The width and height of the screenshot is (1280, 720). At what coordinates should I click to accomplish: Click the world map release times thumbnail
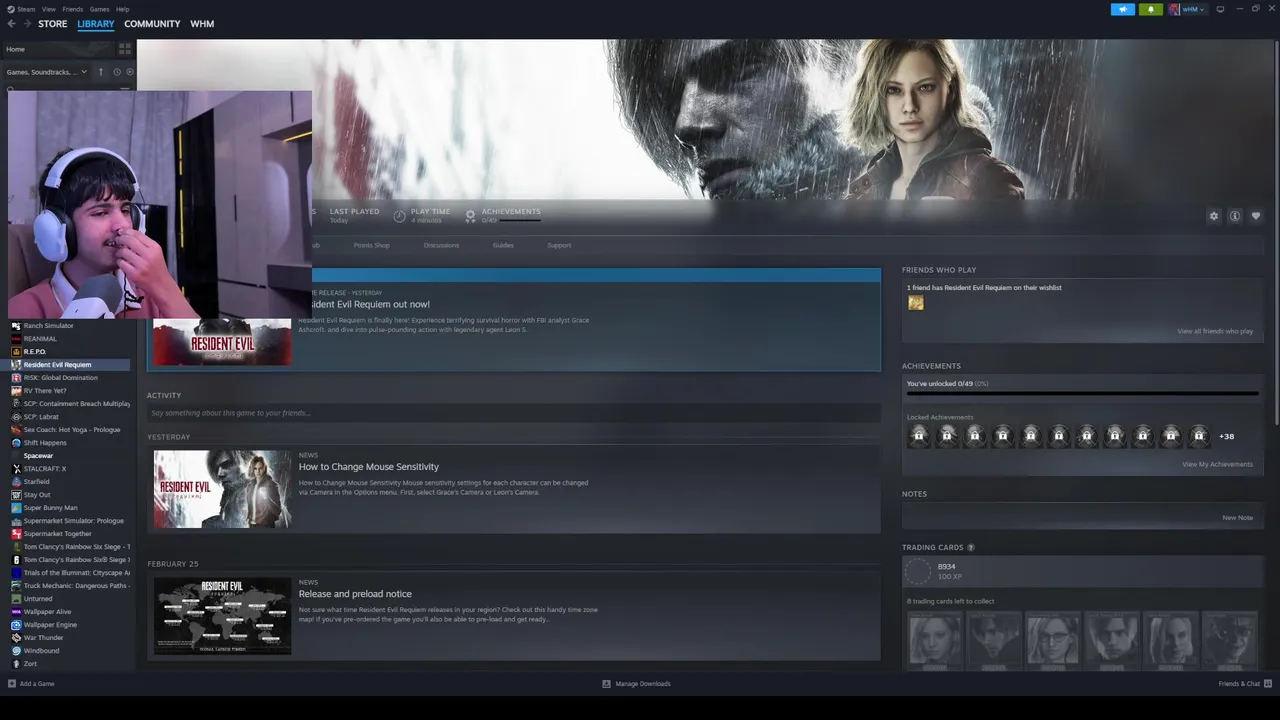pyautogui.click(x=222, y=616)
